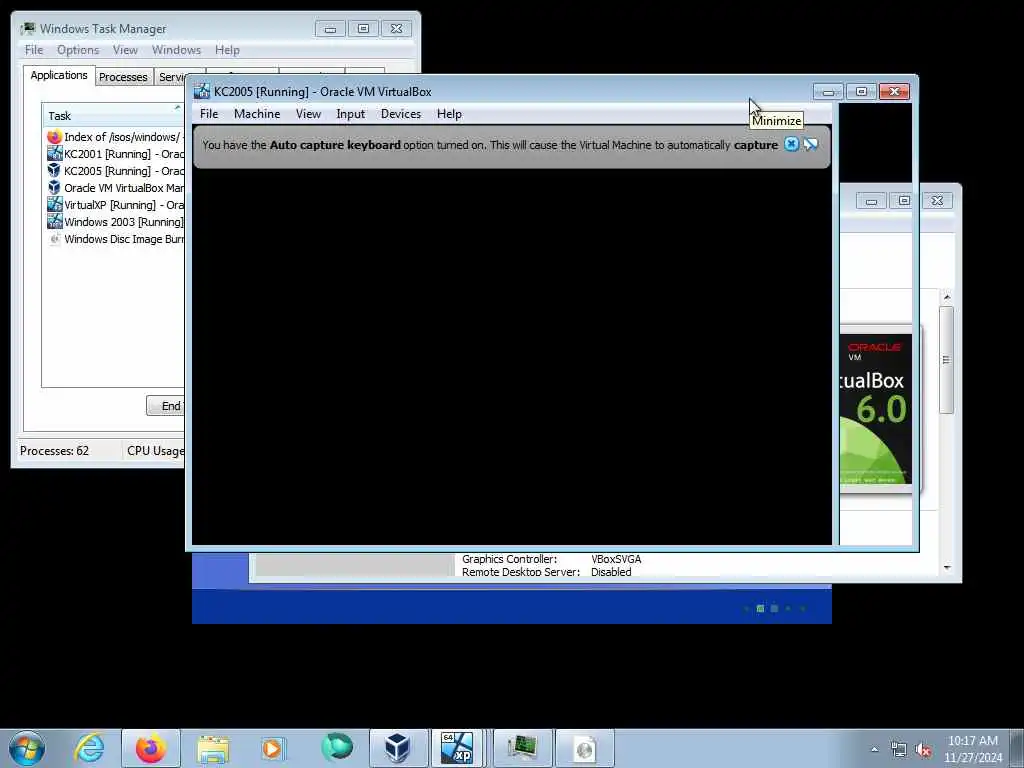1024x768 pixels.
Task: Open the taskbar clock showing 10:17 AM
Action: (x=973, y=749)
